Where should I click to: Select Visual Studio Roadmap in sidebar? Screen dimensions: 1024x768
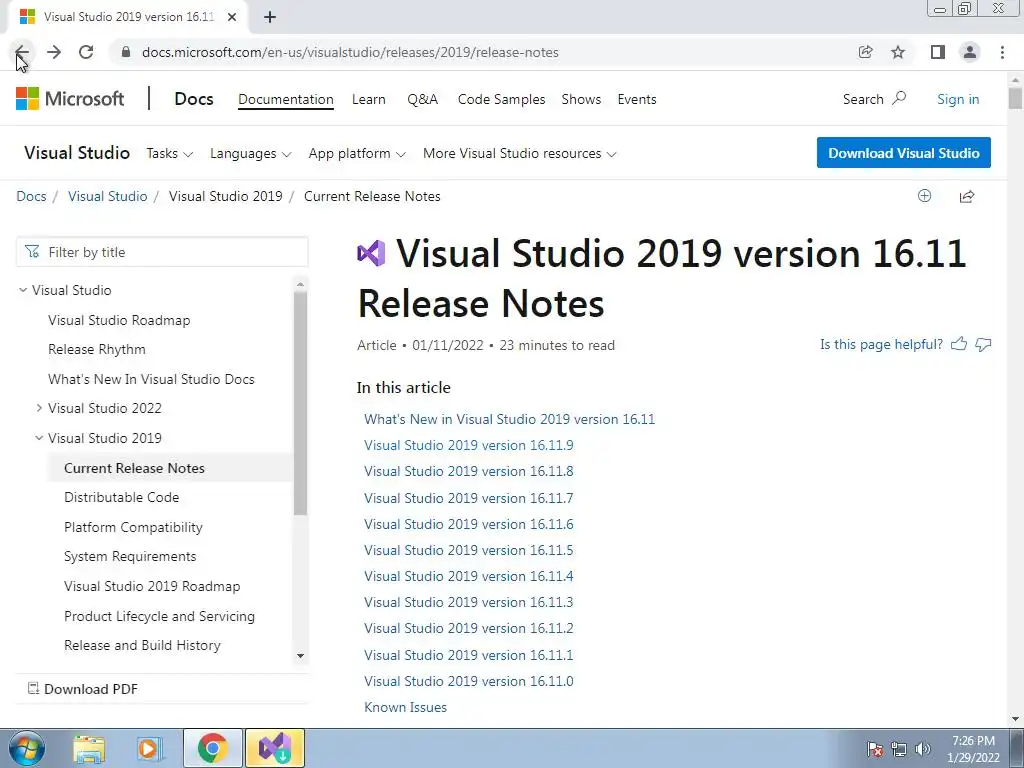click(x=119, y=320)
